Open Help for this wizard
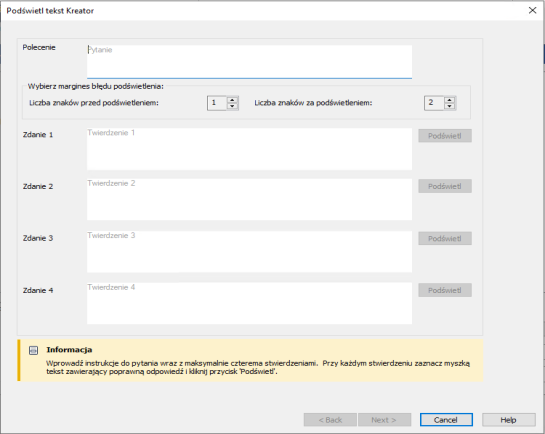The width and height of the screenshot is (545, 434). click(x=509, y=420)
